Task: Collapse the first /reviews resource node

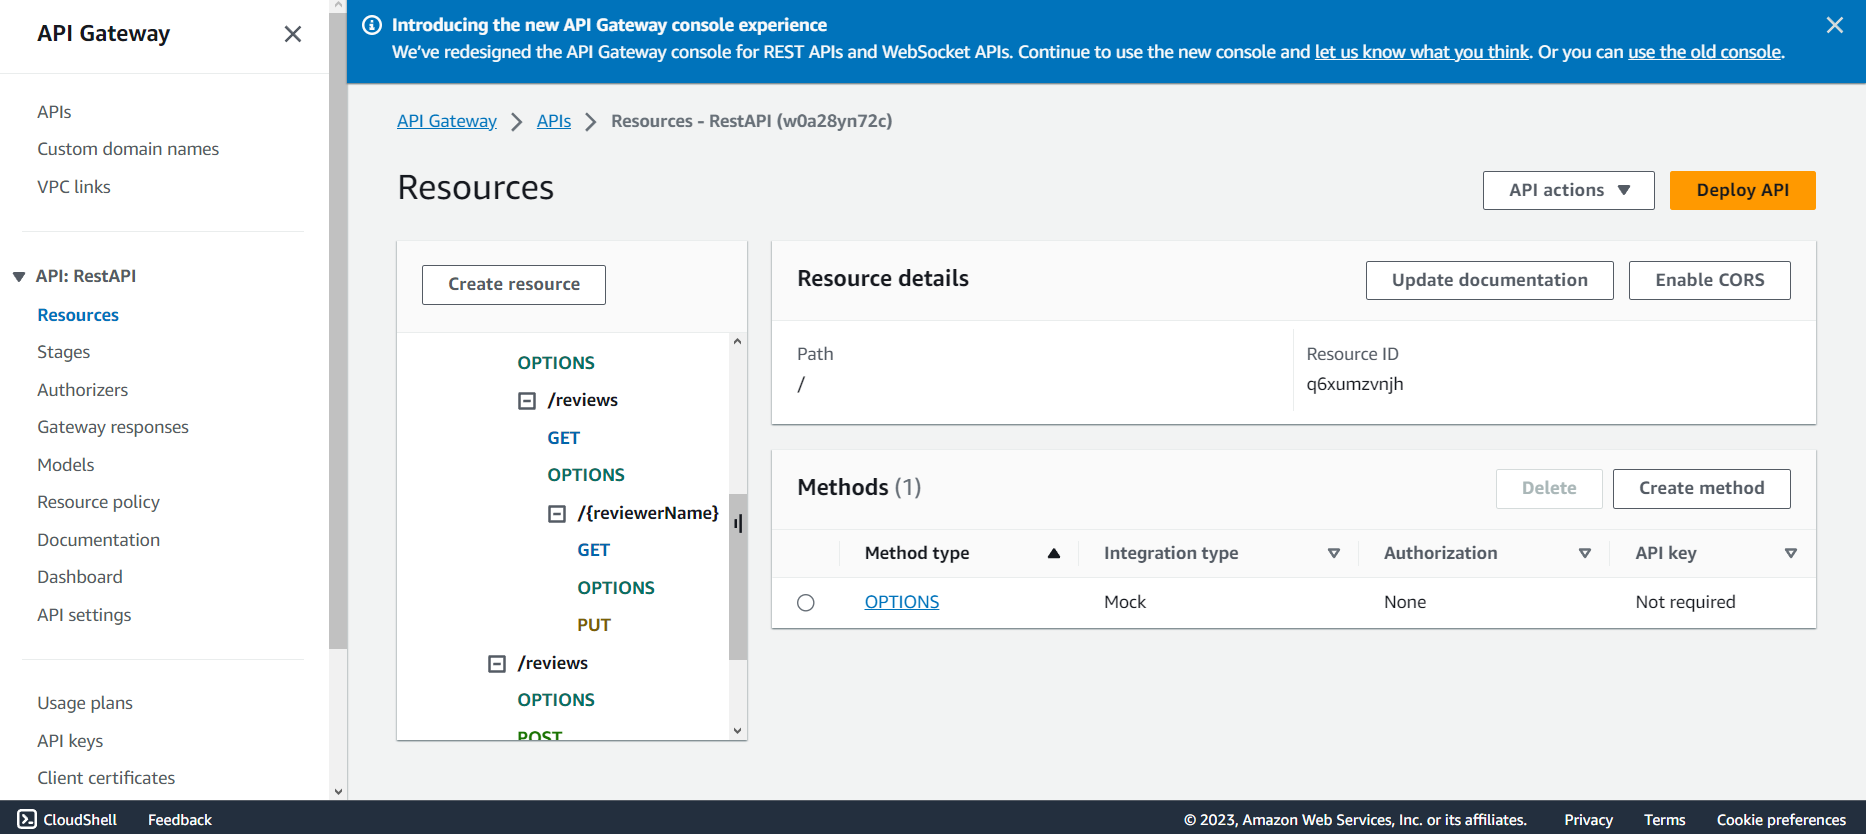Action: (x=526, y=401)
